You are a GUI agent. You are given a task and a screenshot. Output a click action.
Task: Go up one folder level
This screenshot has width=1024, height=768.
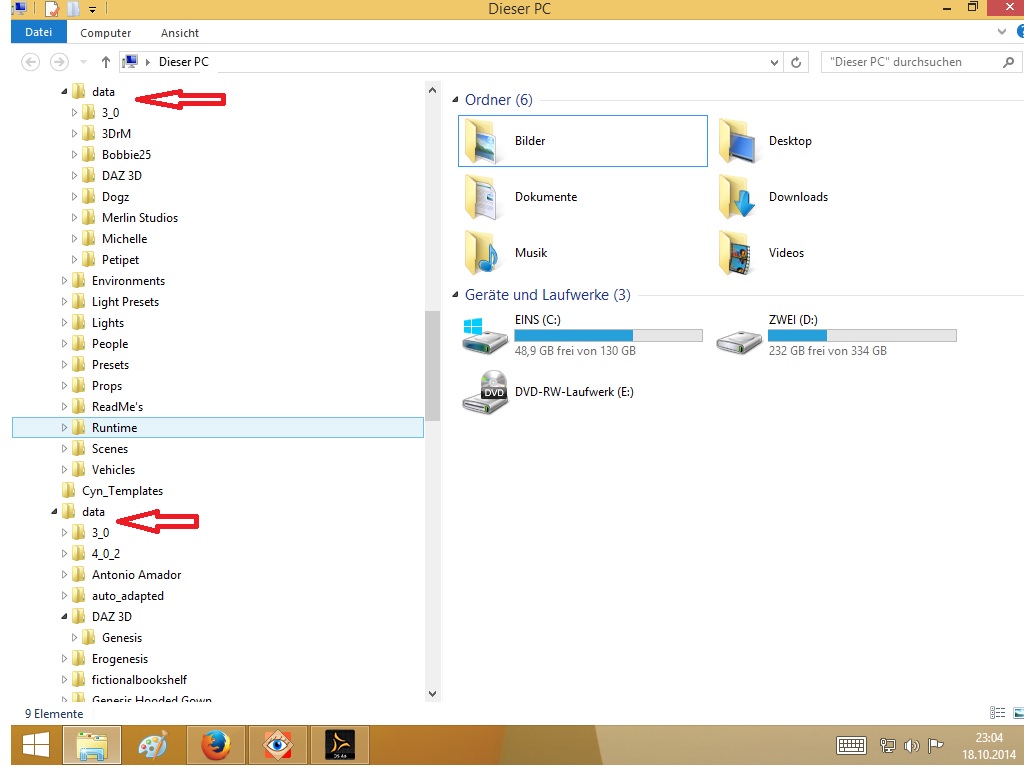click(106, 62)
